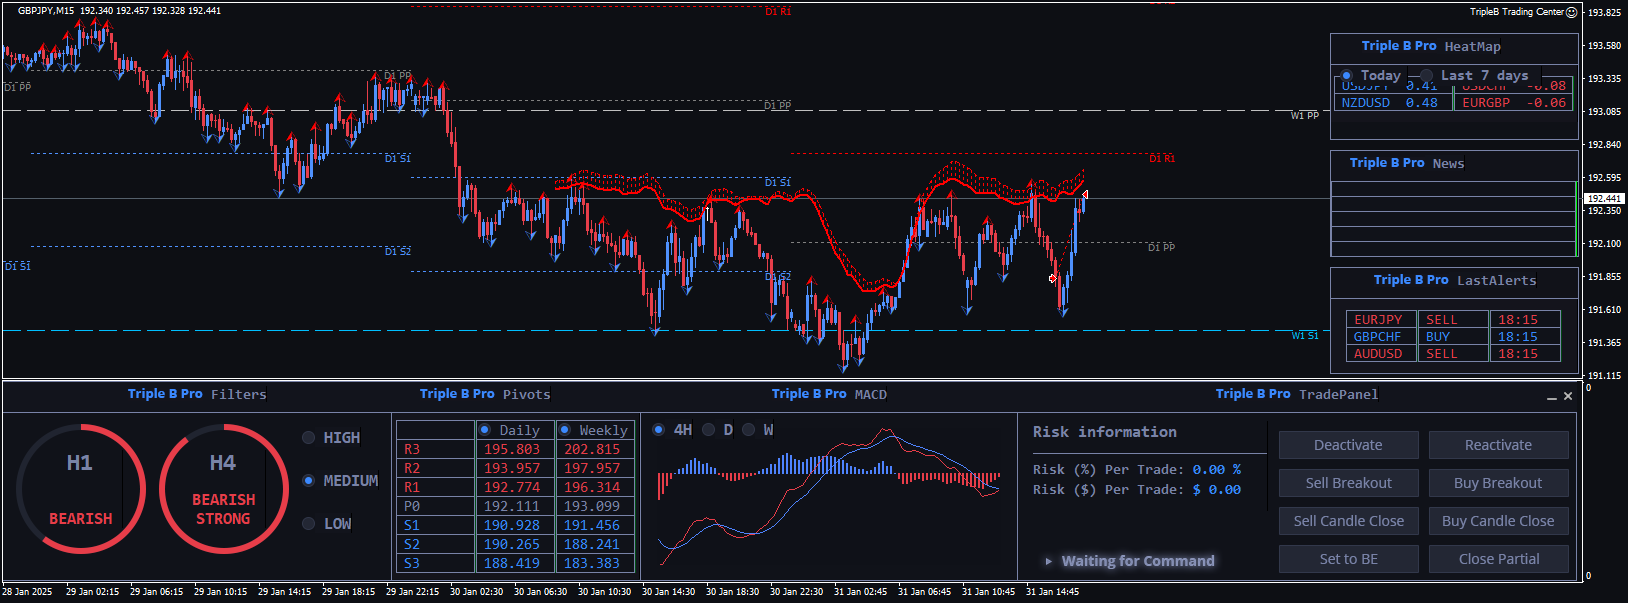
Task: Click the H4 bearish strong gauge
Action: (223, 489)
